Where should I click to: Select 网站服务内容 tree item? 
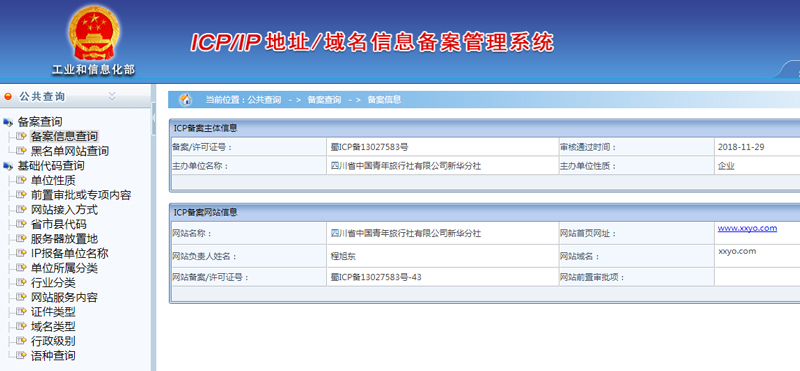(64, 297)
